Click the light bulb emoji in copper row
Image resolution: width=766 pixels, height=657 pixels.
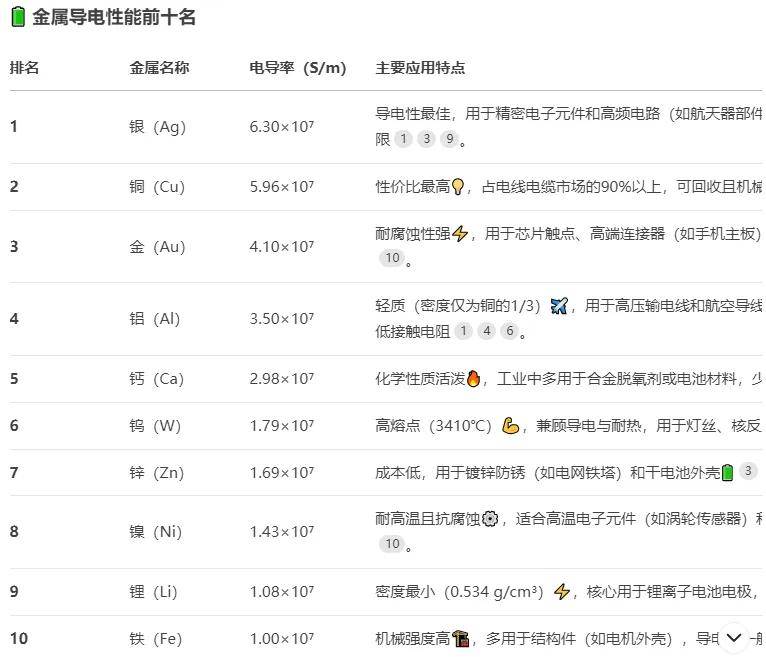(457, 187)
